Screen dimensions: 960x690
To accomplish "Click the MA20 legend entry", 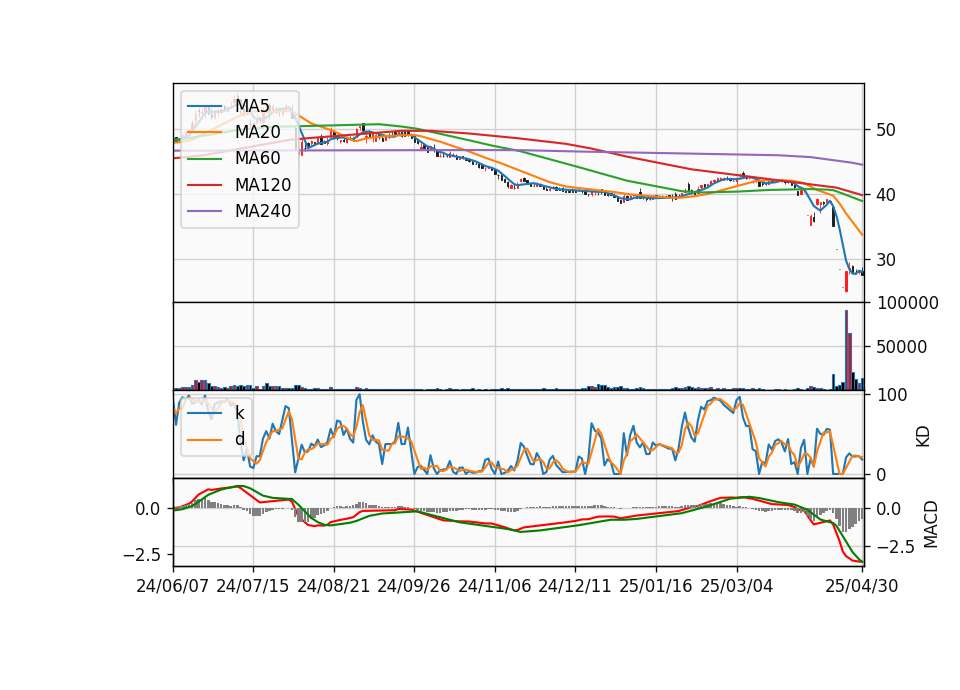I will [x=236, y=132].
